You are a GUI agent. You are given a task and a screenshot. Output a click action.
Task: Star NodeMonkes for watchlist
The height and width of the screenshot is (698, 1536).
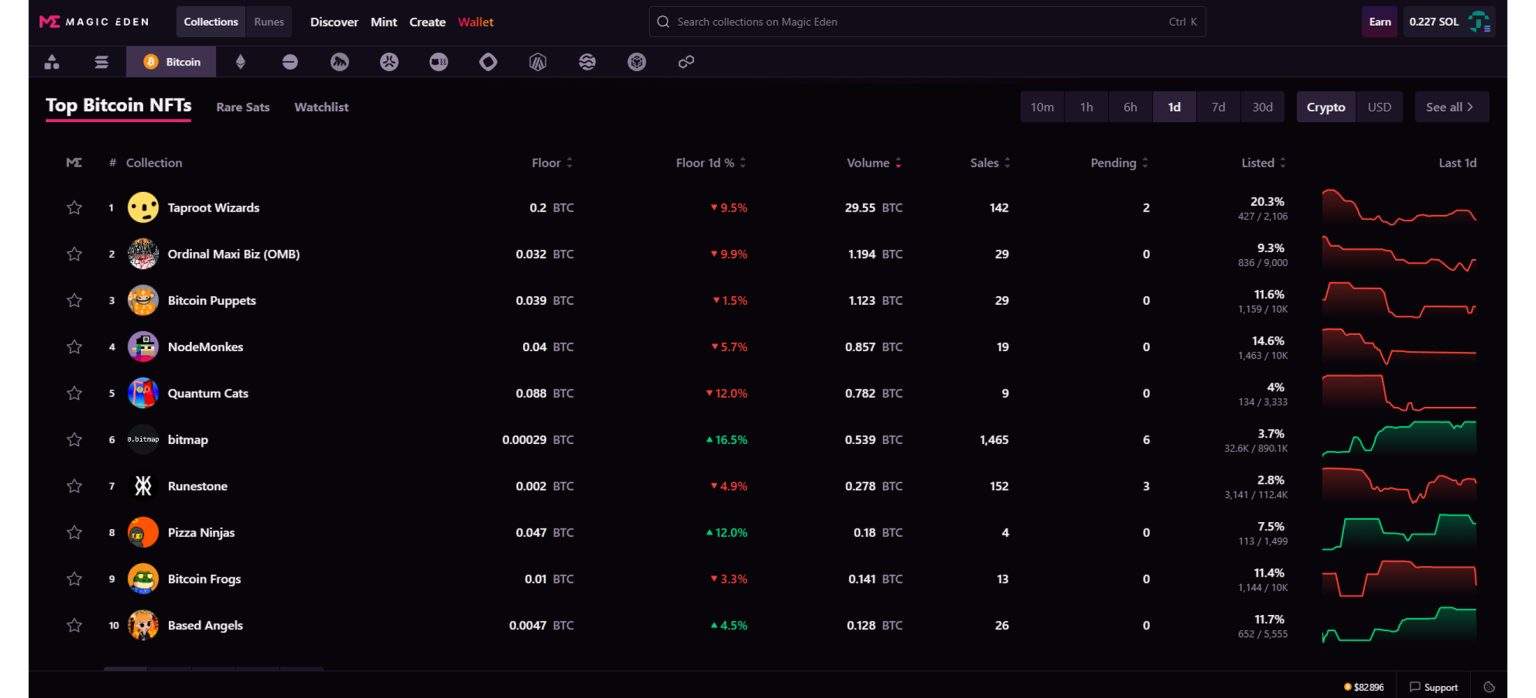[x=74, y=347]
